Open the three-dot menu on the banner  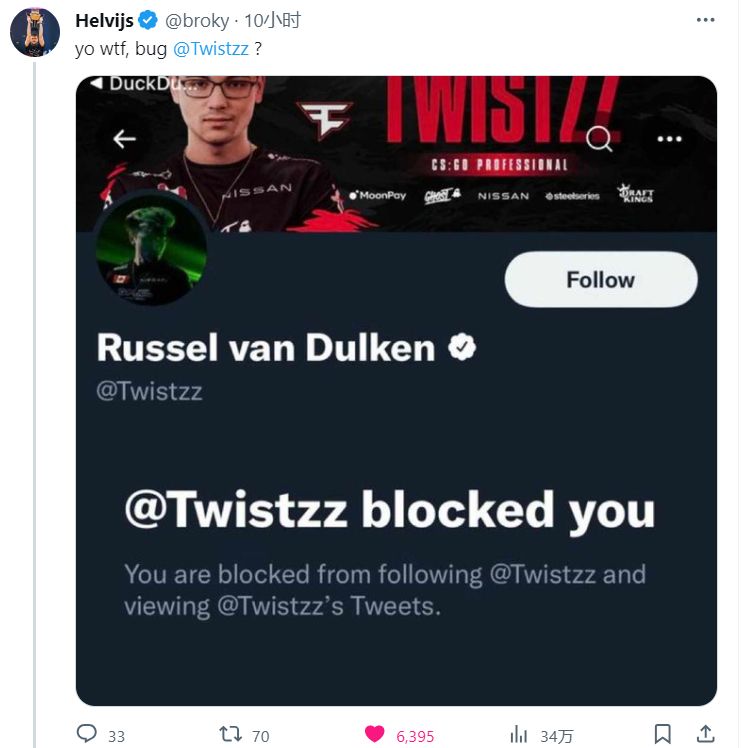point(669,139)
